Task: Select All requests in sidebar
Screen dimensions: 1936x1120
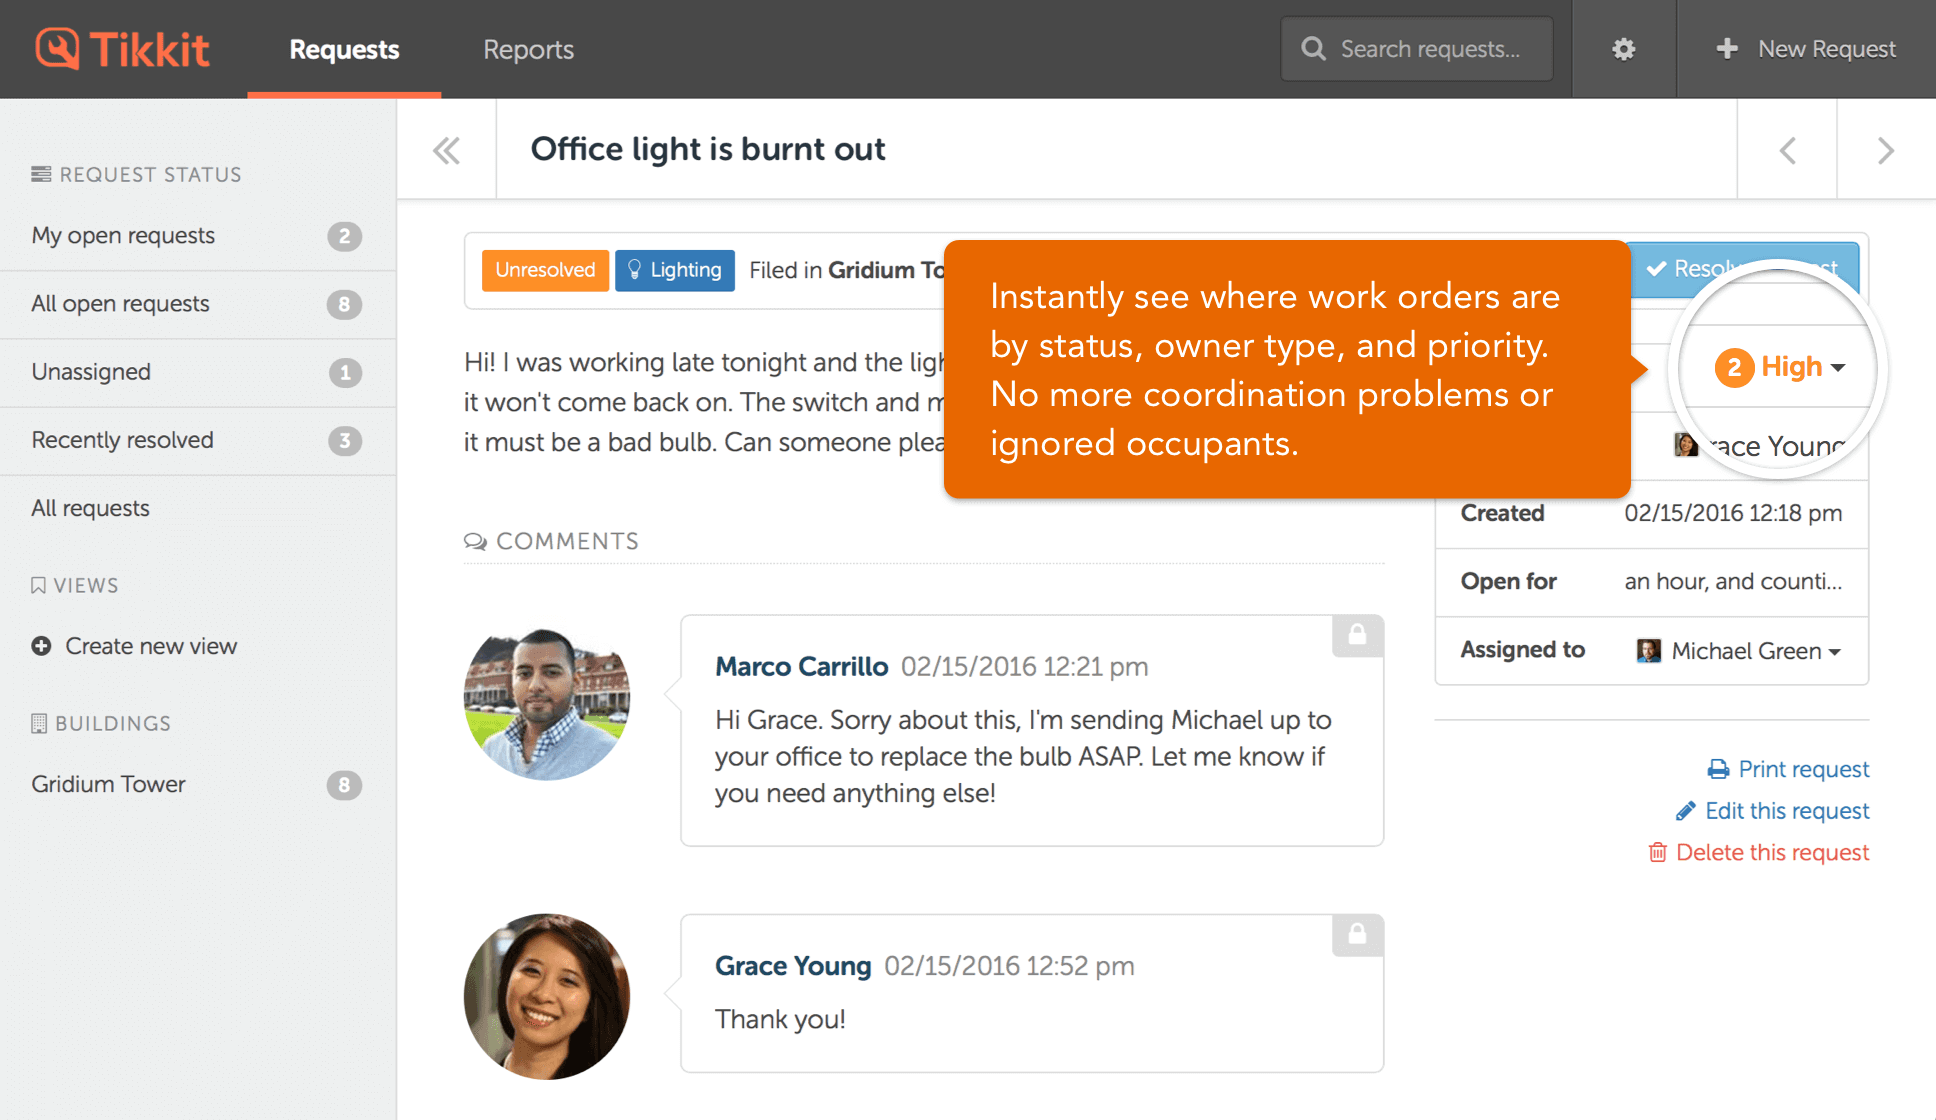Action: [198, 508]
